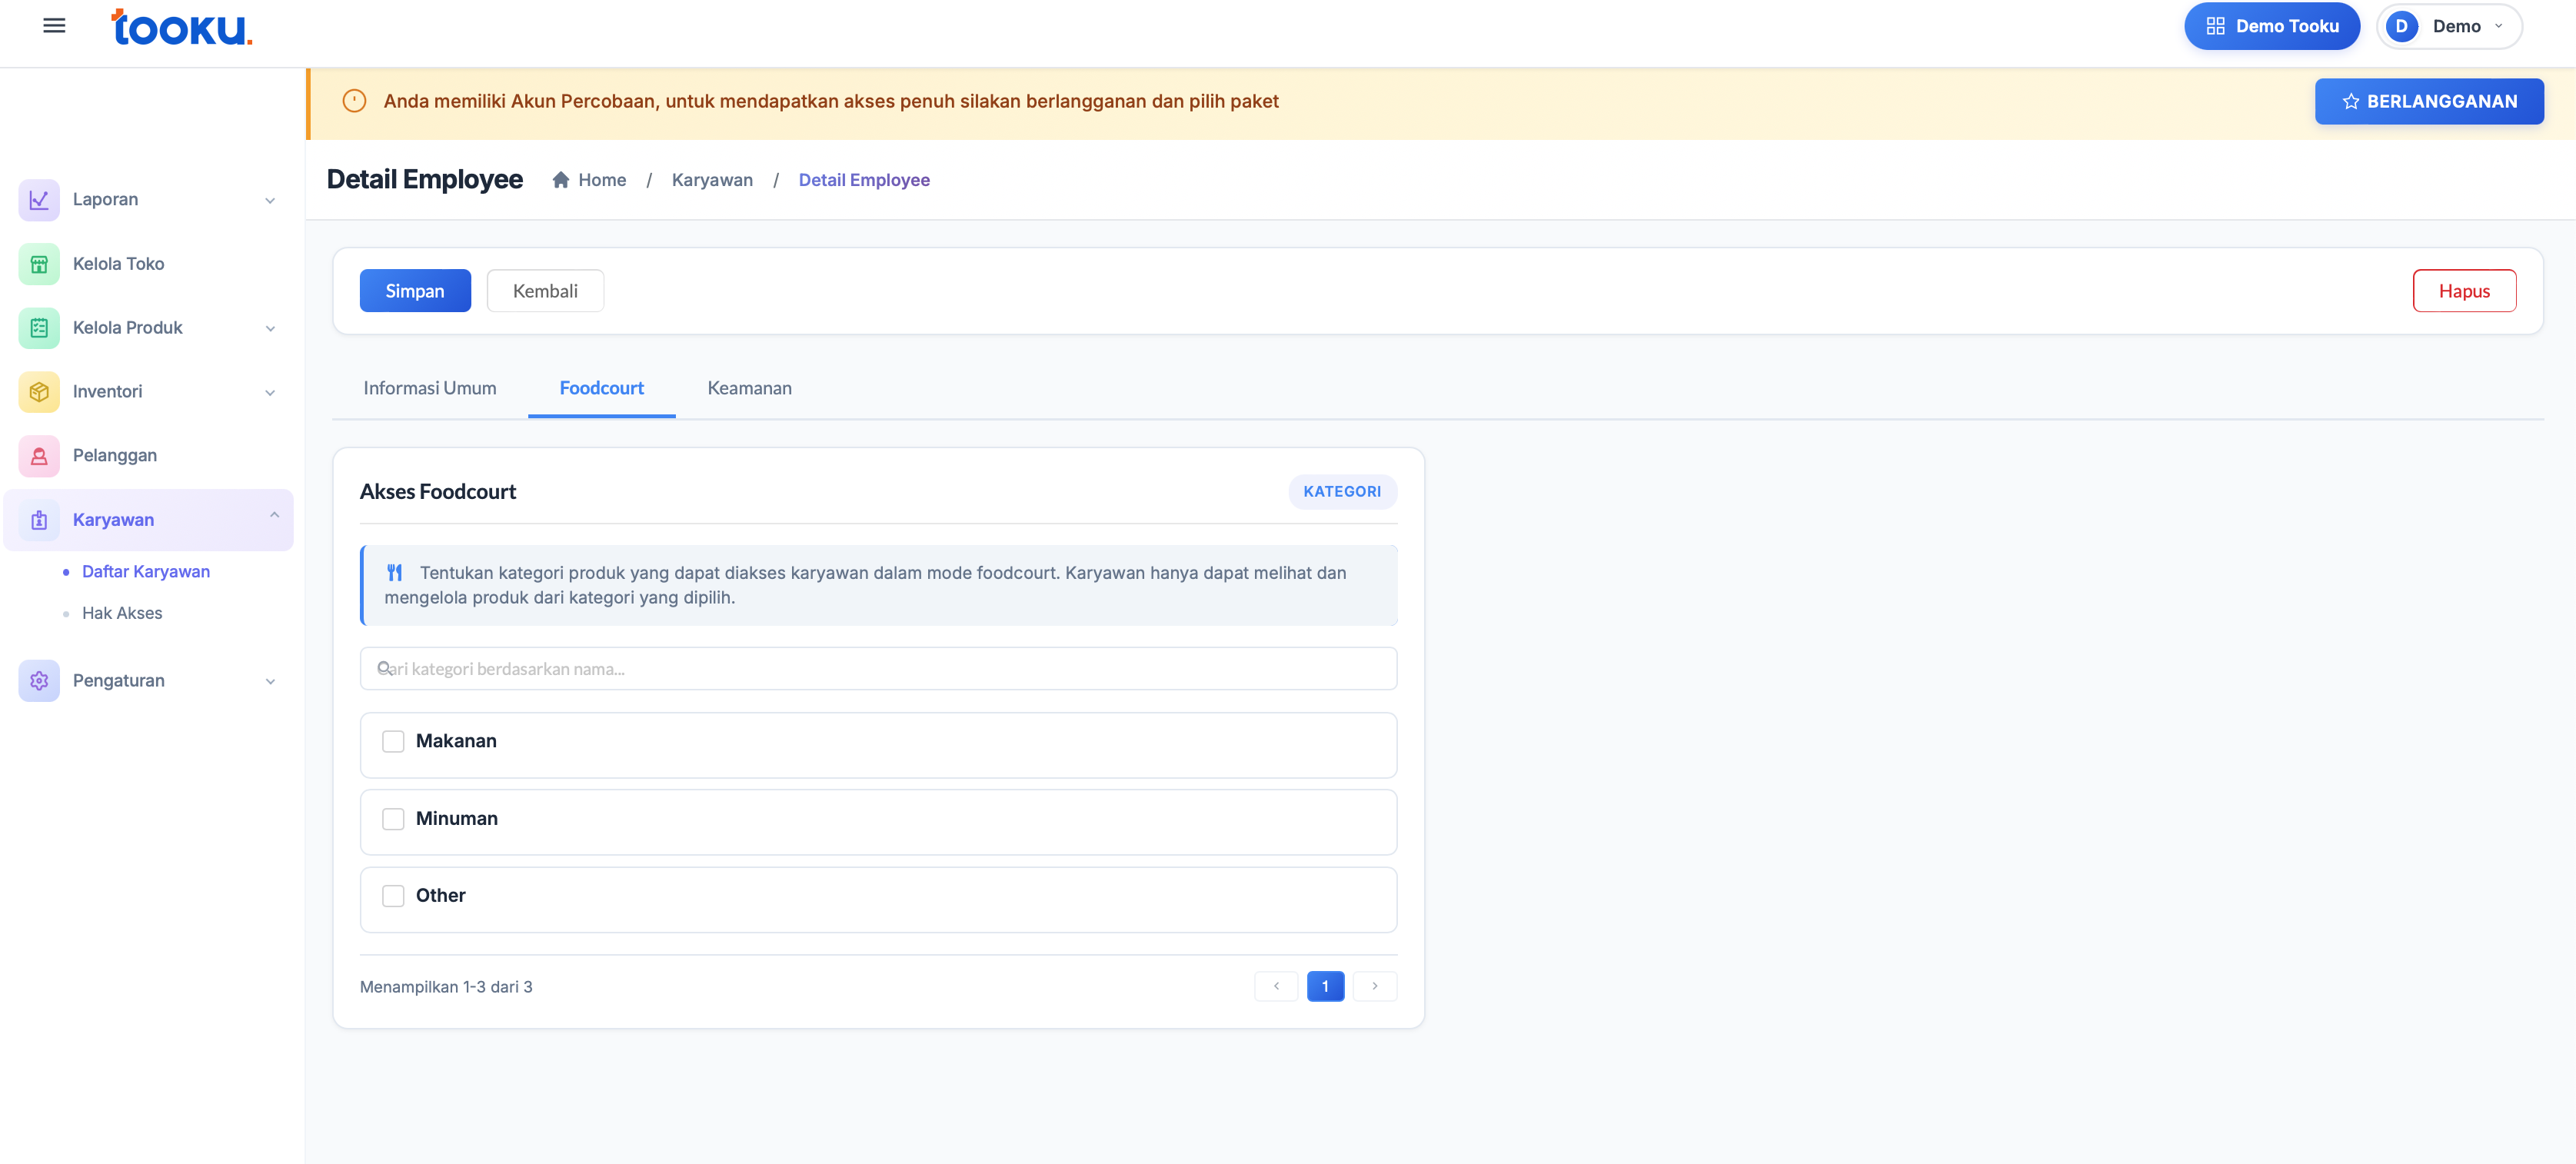This screenshot has width=2576, height=1164.
Task: Expand the Laporan sidebar chevron
Action: 270,200
